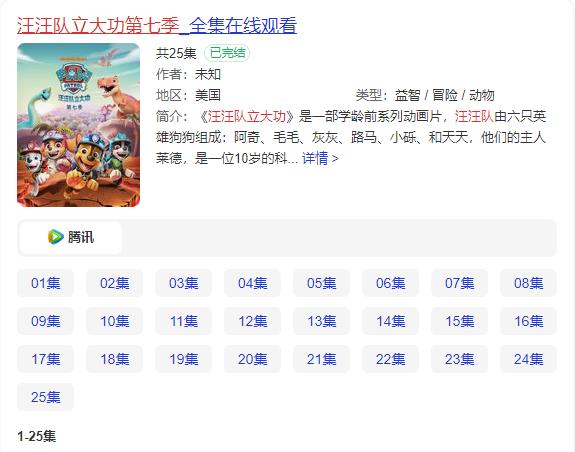Play episode 02集
The width and height of the screenshot is (575, 452).
114,283
